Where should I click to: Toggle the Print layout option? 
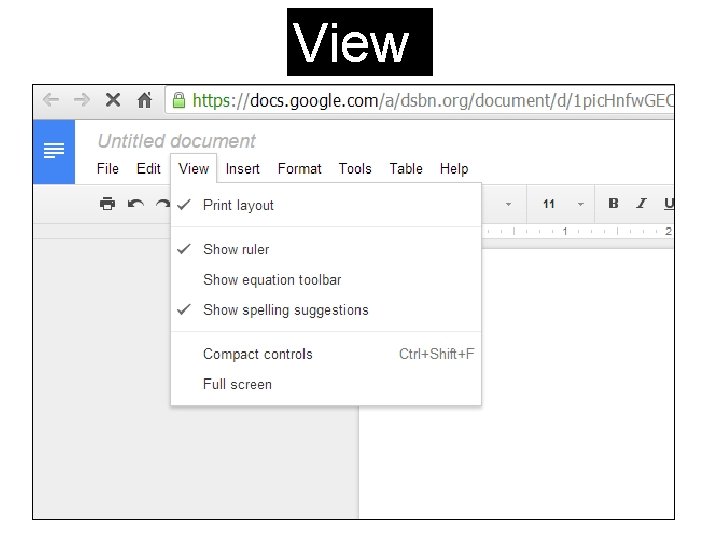[326, 205]
